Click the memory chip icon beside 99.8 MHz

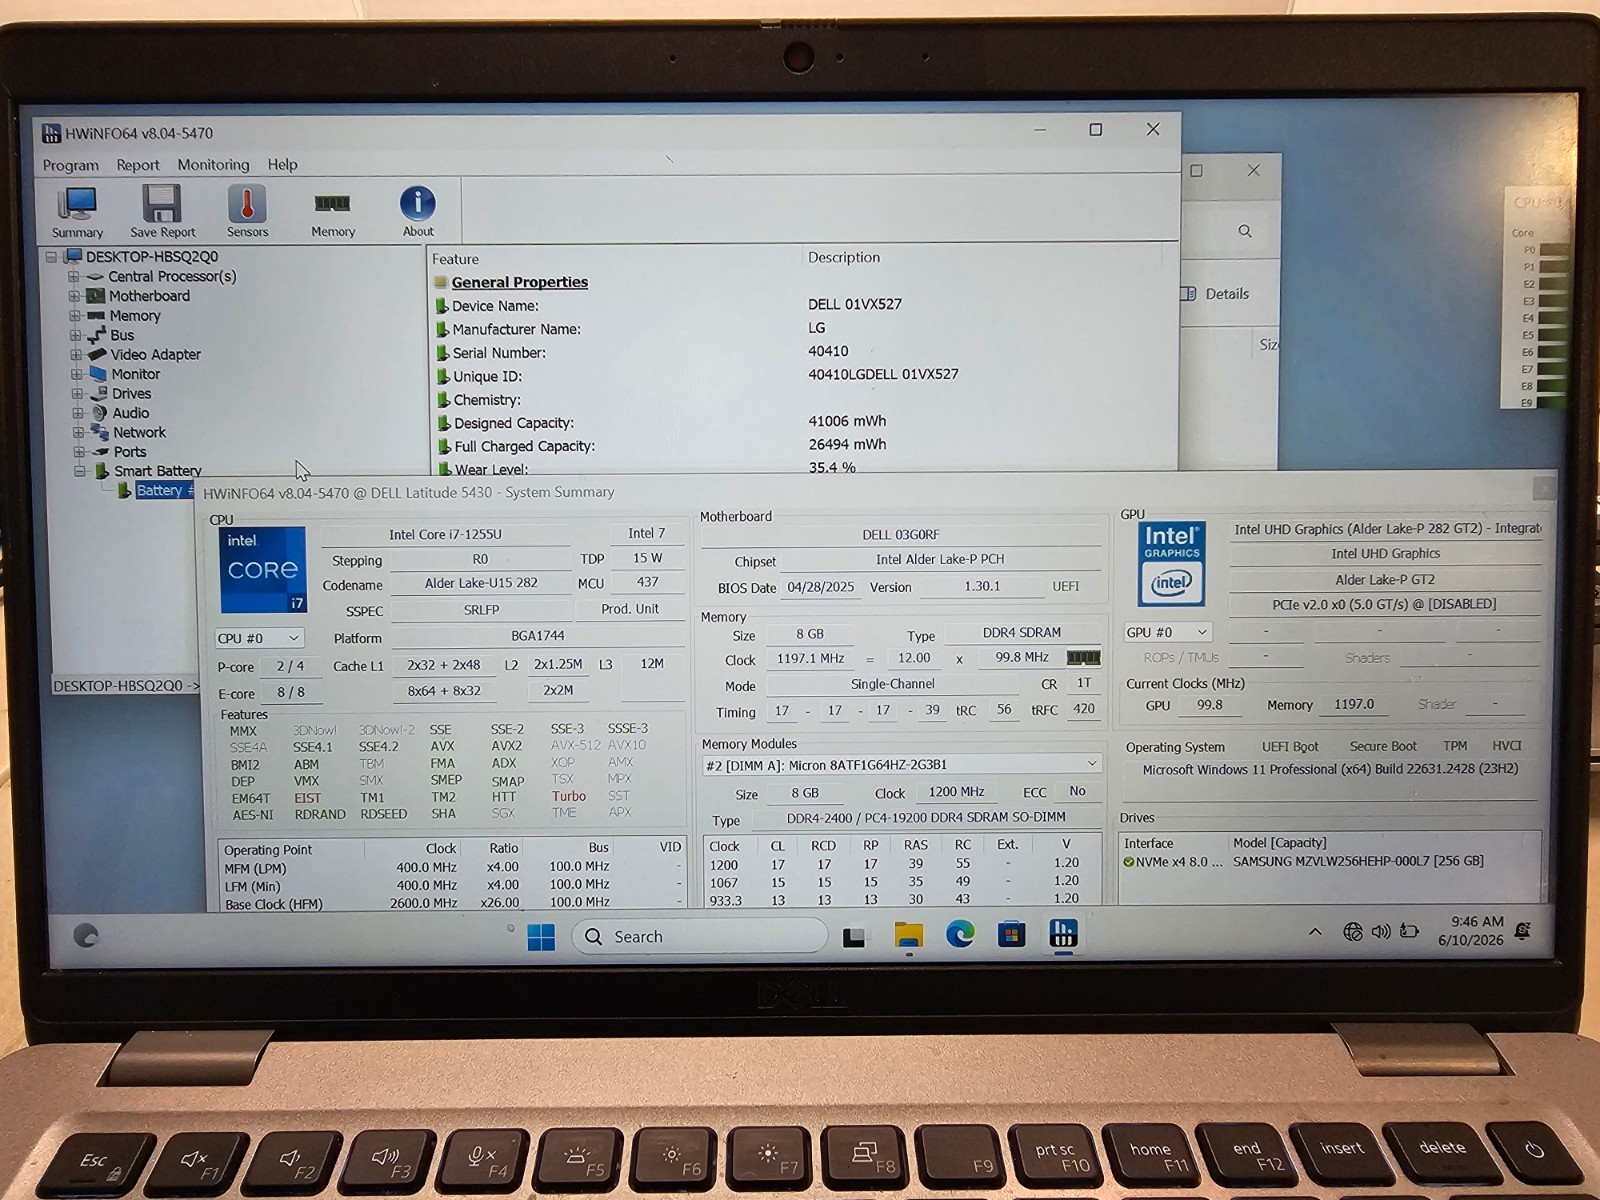tap(1083, 657)
